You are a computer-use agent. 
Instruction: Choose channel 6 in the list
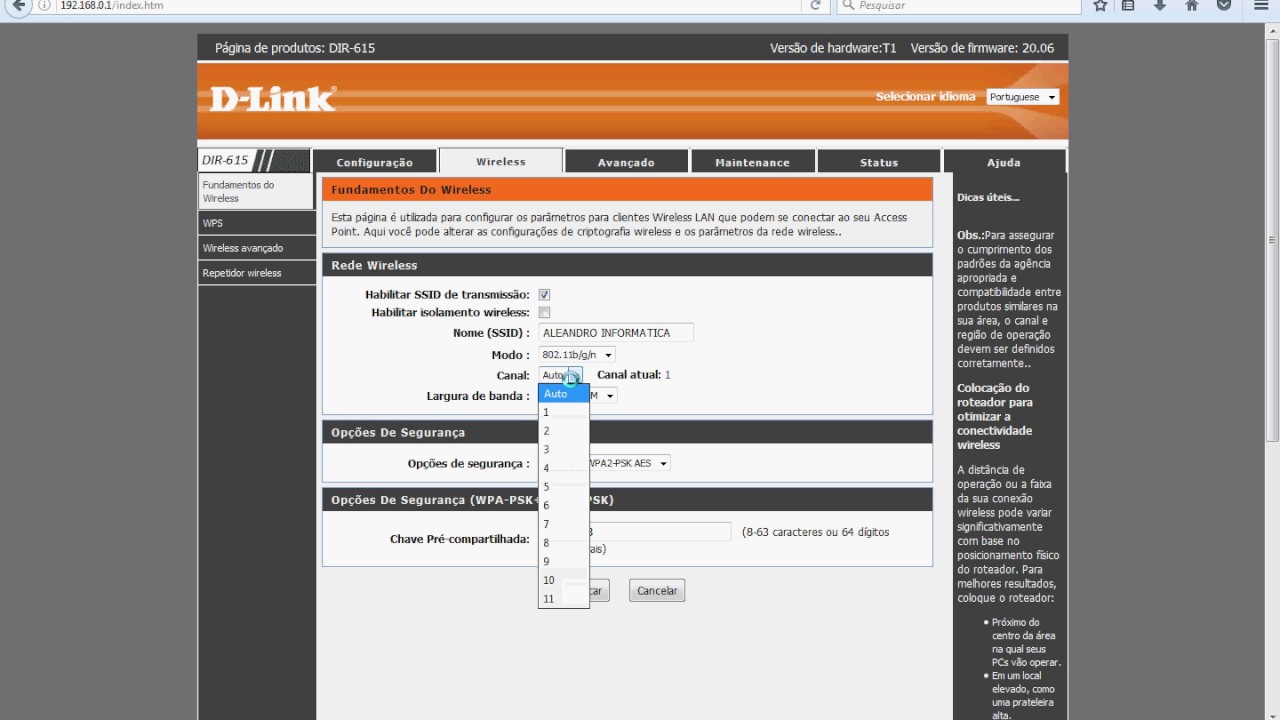(x=564, y=506)
